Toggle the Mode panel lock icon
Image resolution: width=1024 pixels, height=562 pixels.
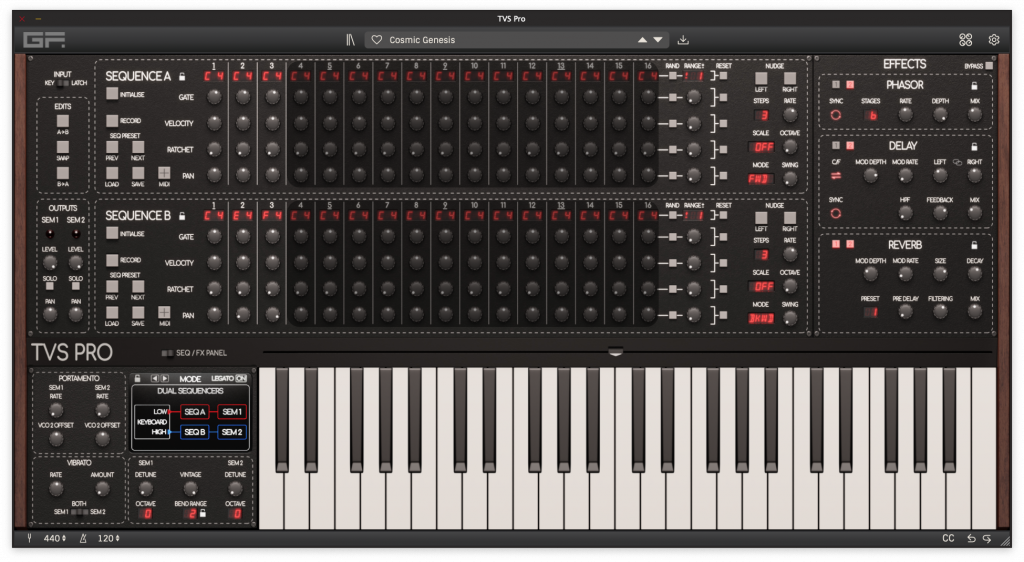coord(138,379)
